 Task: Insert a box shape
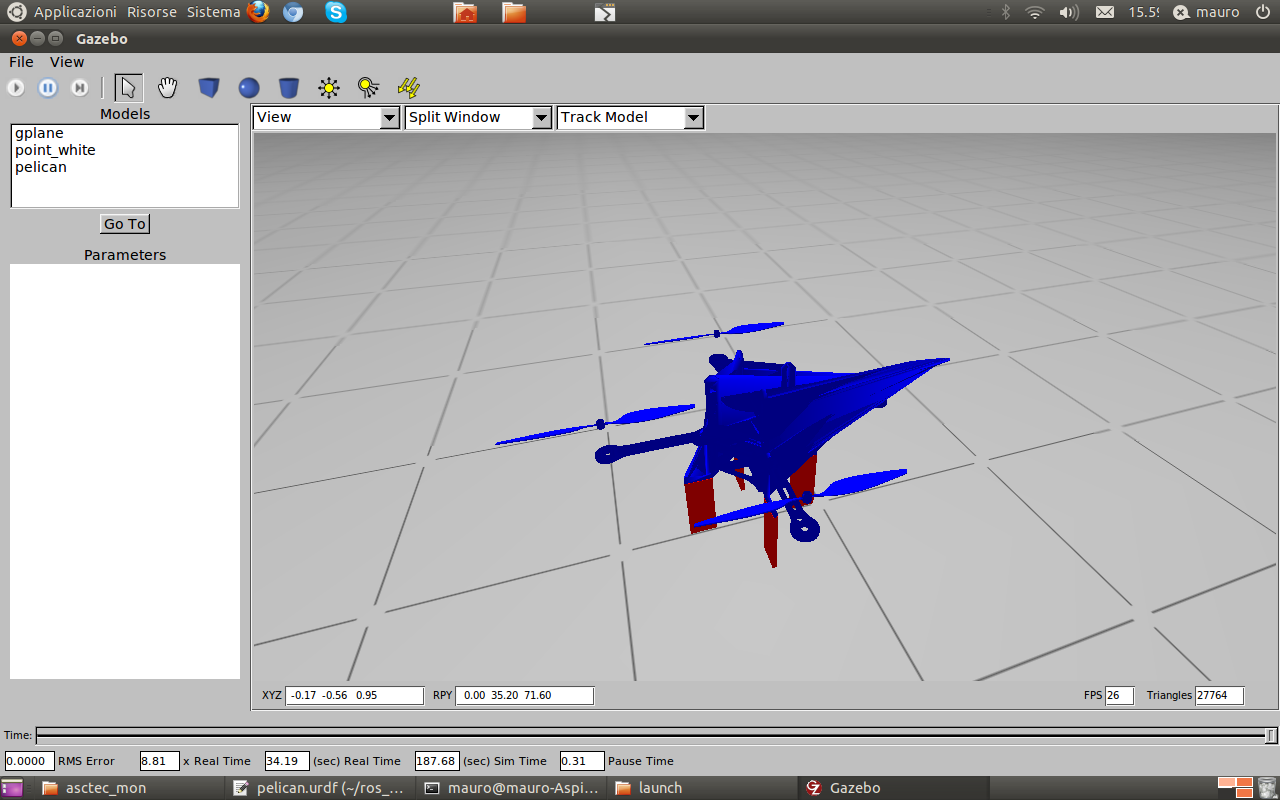pos(208,88)
